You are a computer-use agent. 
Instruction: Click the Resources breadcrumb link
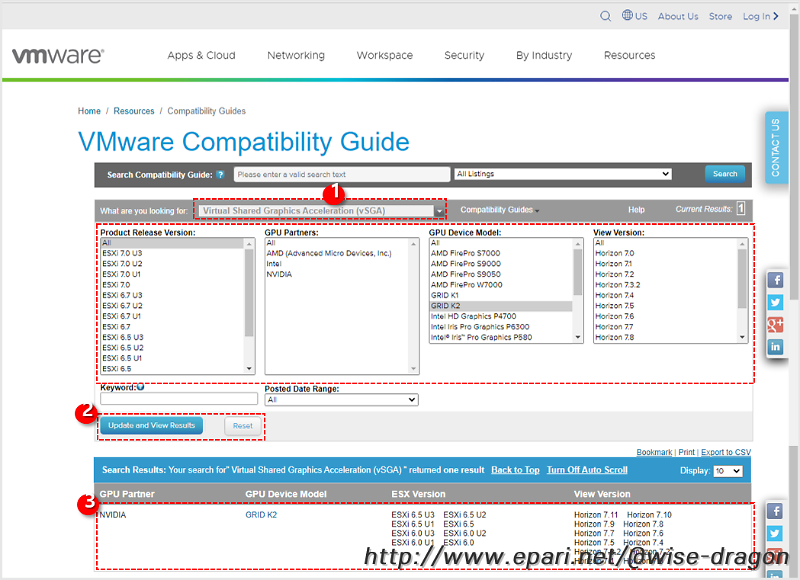pyautogui.click(x=134, y=111)
